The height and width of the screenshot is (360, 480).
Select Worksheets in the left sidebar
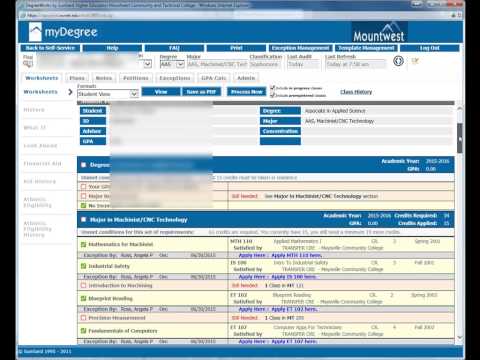point(40,92)
